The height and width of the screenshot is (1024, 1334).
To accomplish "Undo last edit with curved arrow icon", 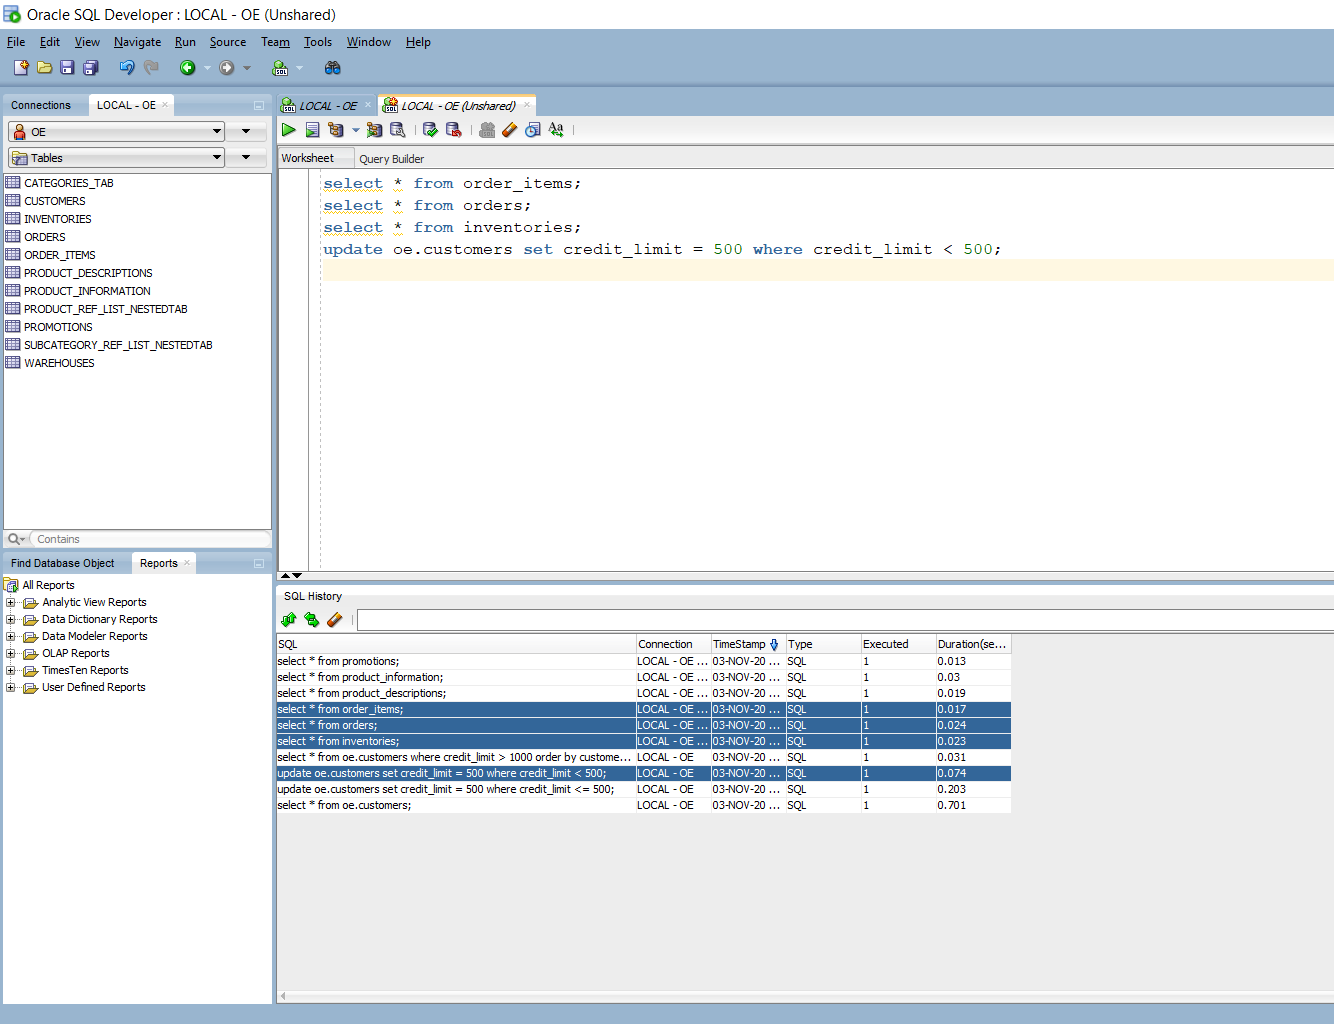I will pos(127,67).
